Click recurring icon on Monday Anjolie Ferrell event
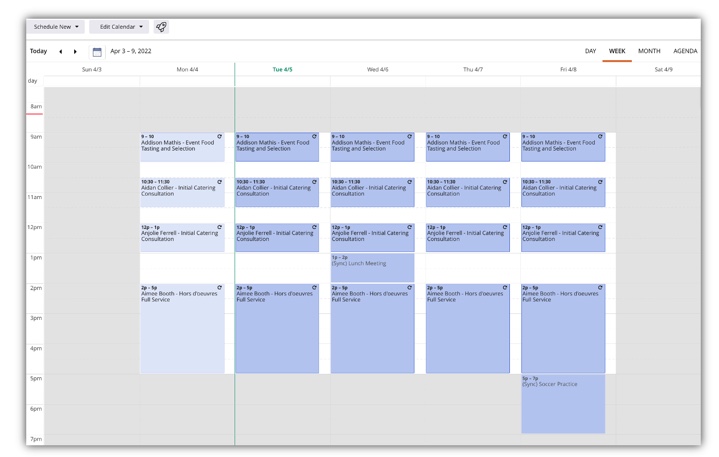The height and width of the screenshot is (457, 719). click(x=220, y=227)
